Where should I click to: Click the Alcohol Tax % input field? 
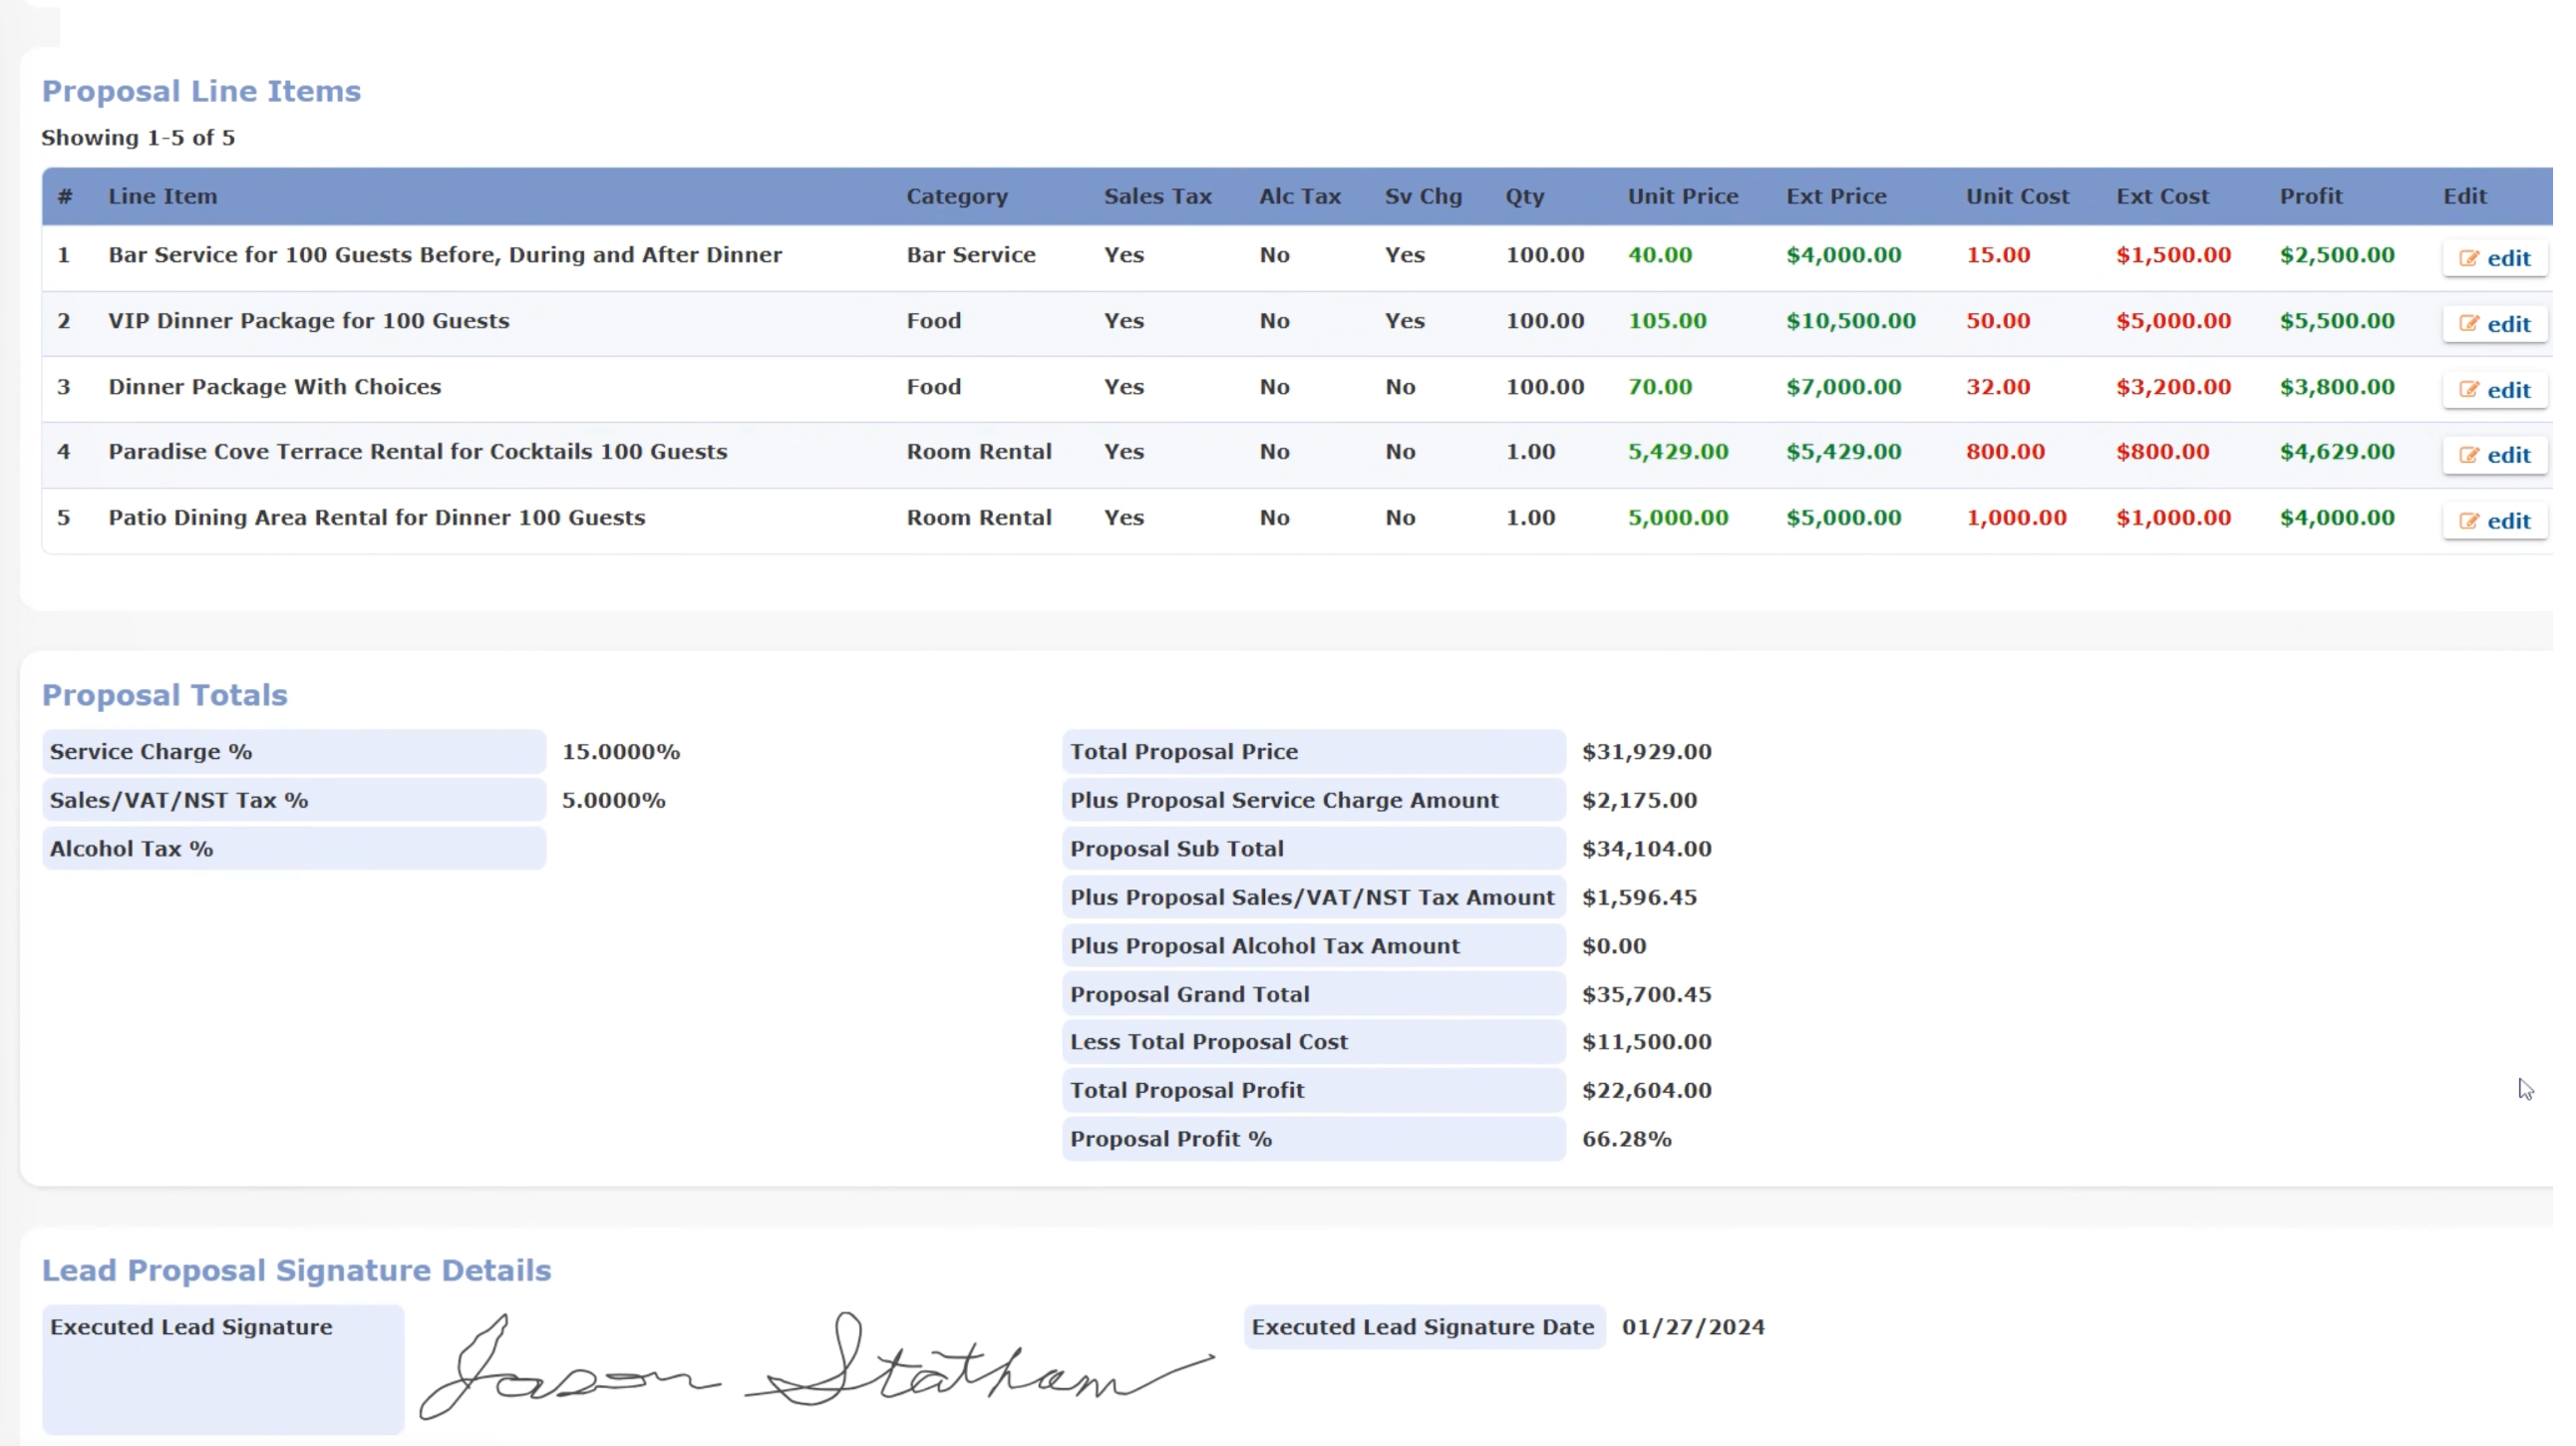pyautogui.click(x=294, y=847)
